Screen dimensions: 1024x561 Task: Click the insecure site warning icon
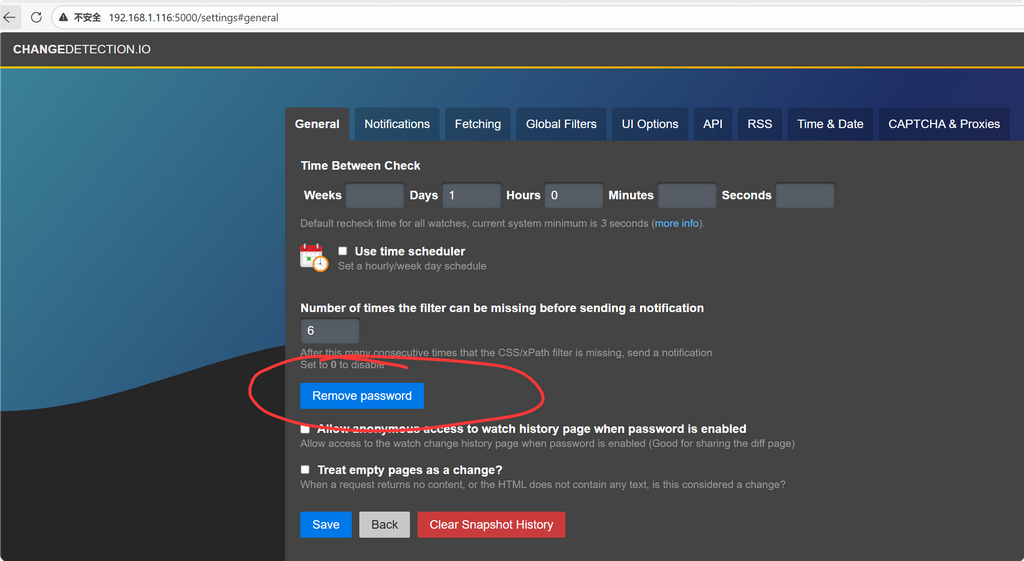[x=64, y=18]
